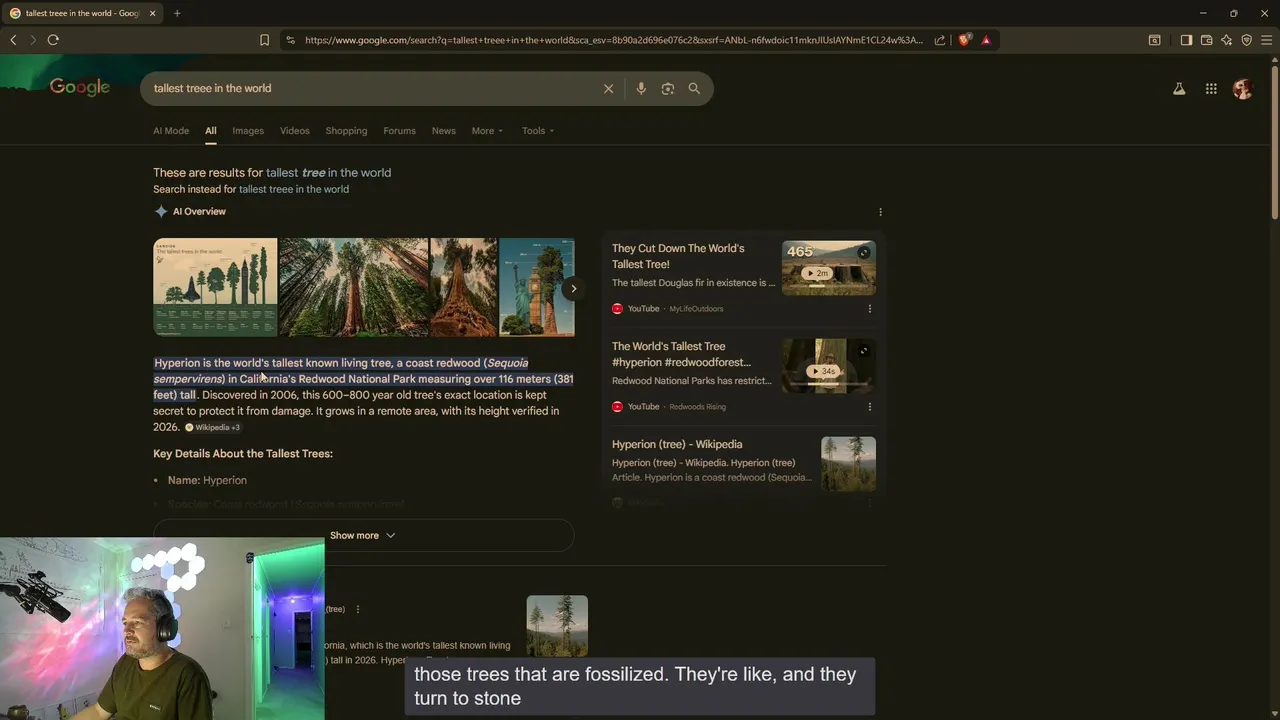Toggle the browser sidebar panel icon
The width and height of the screenshot is (1280, 720).
(x=1186, y=40)
